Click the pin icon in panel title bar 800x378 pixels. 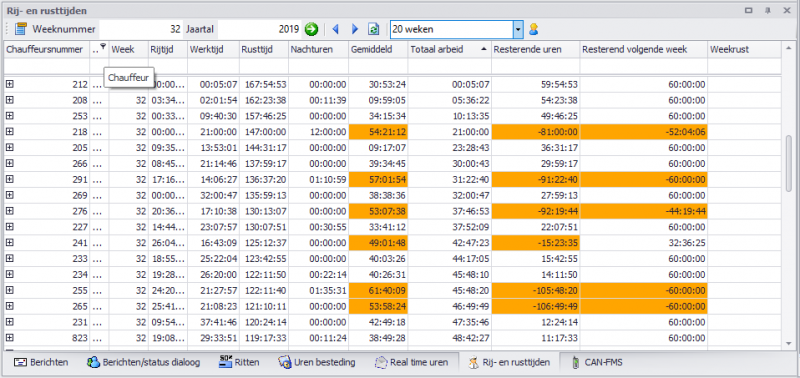pos(767,10)
